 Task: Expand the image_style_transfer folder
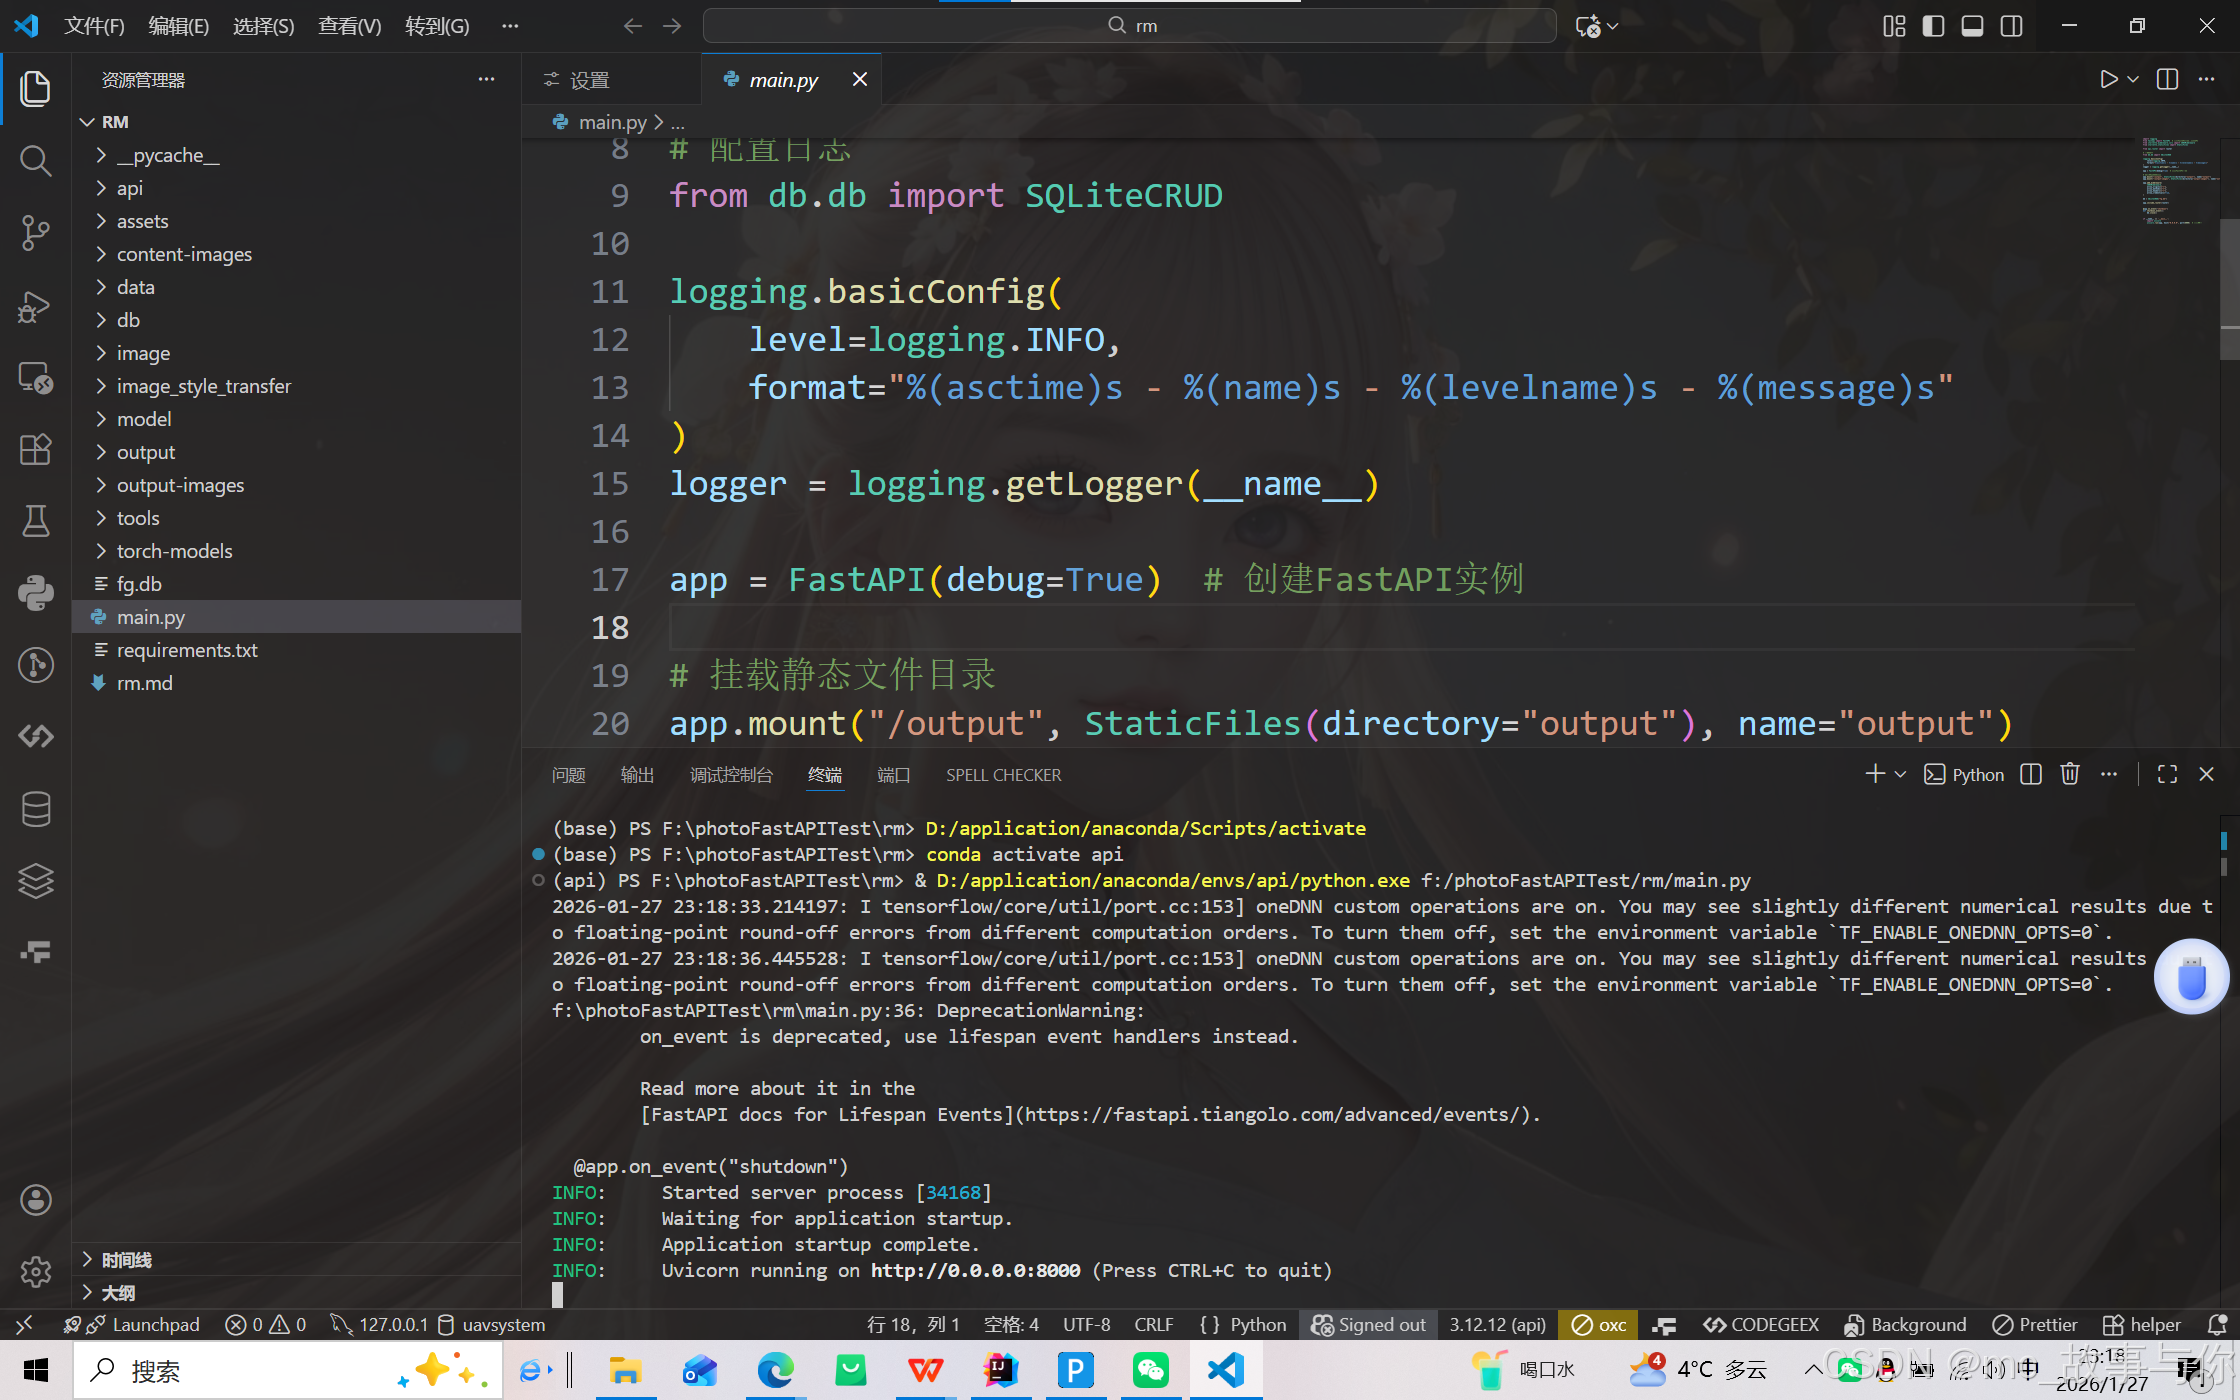point(203,386)
